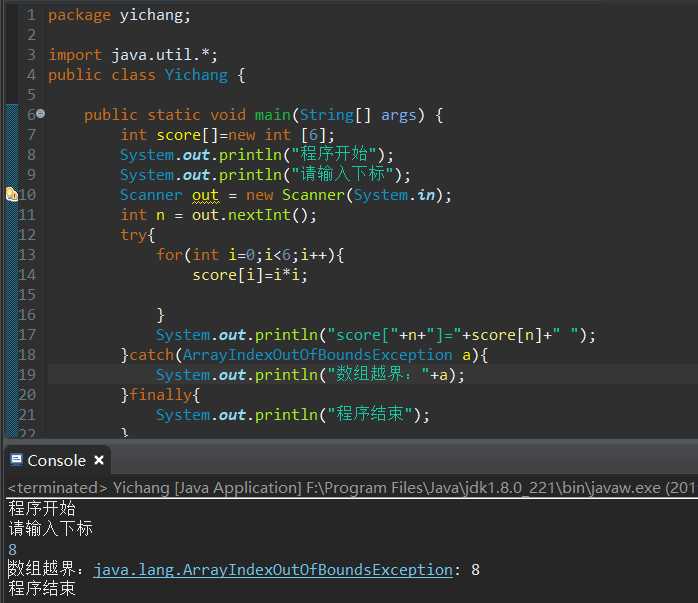The width and height of the screenshot is (698, 603).
Task: Click the 'import java.util.*;' statement
Action: point(133,55)
